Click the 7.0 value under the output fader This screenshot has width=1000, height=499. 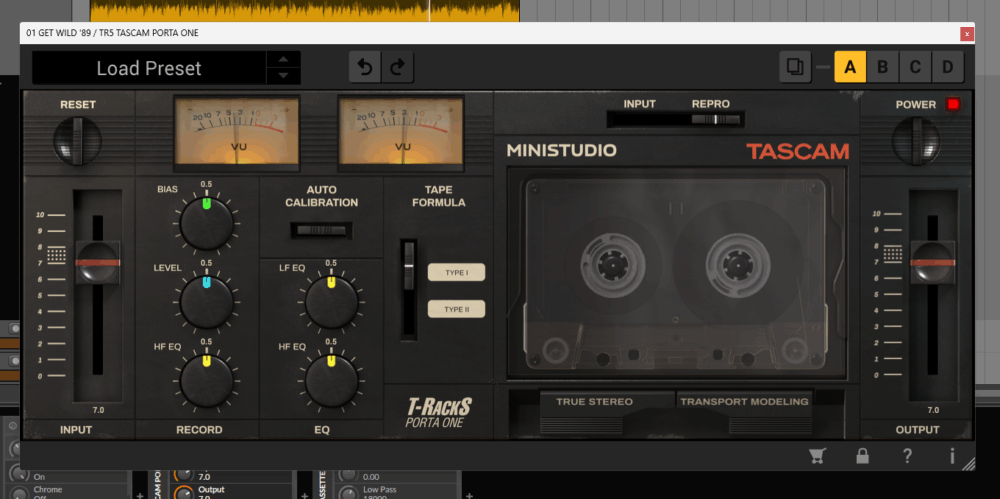coord(933,410)
